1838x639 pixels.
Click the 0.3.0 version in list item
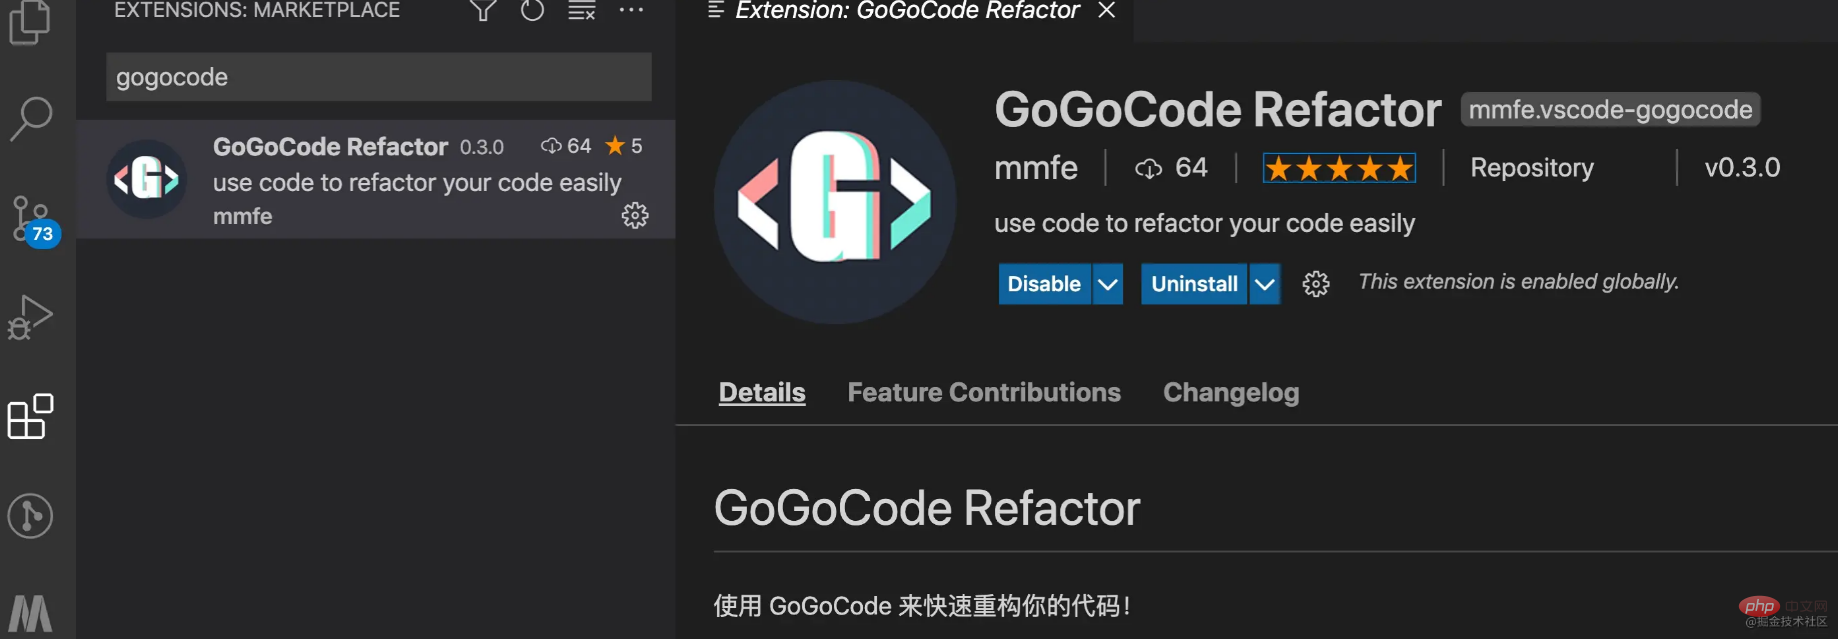point(482,147)
